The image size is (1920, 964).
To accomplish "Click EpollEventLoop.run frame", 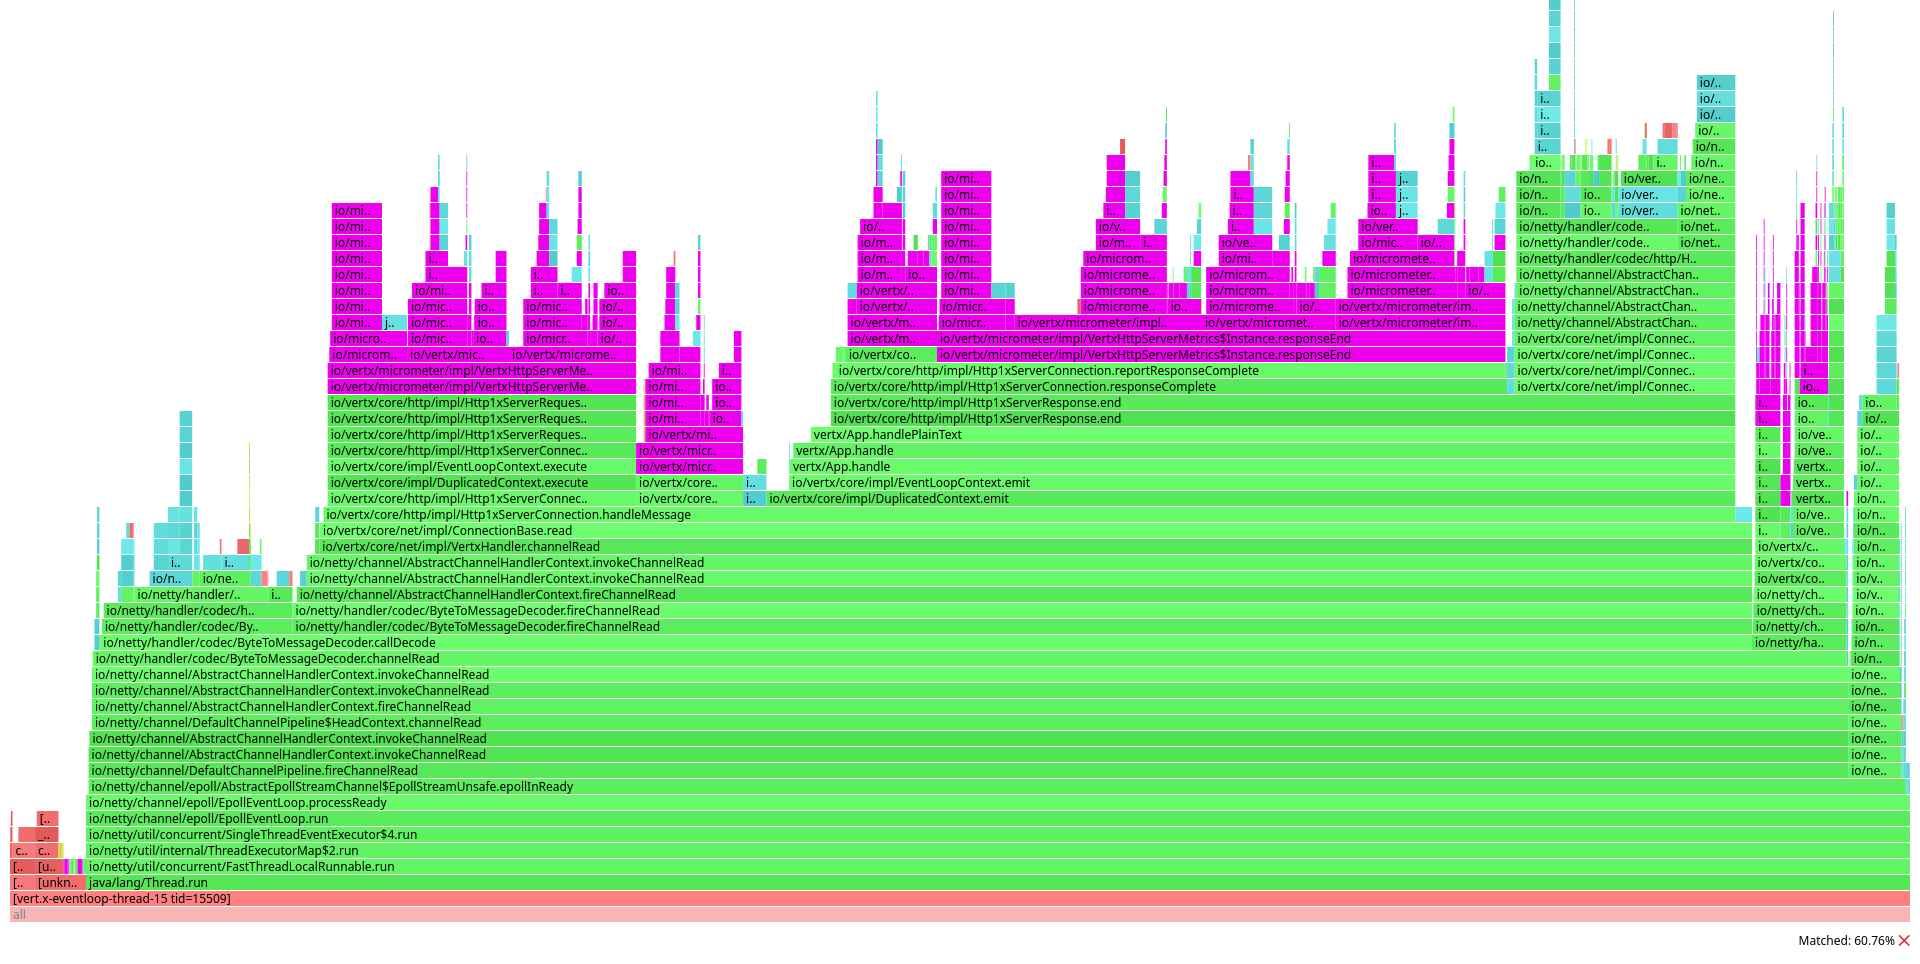I will (x=998, y=819).
